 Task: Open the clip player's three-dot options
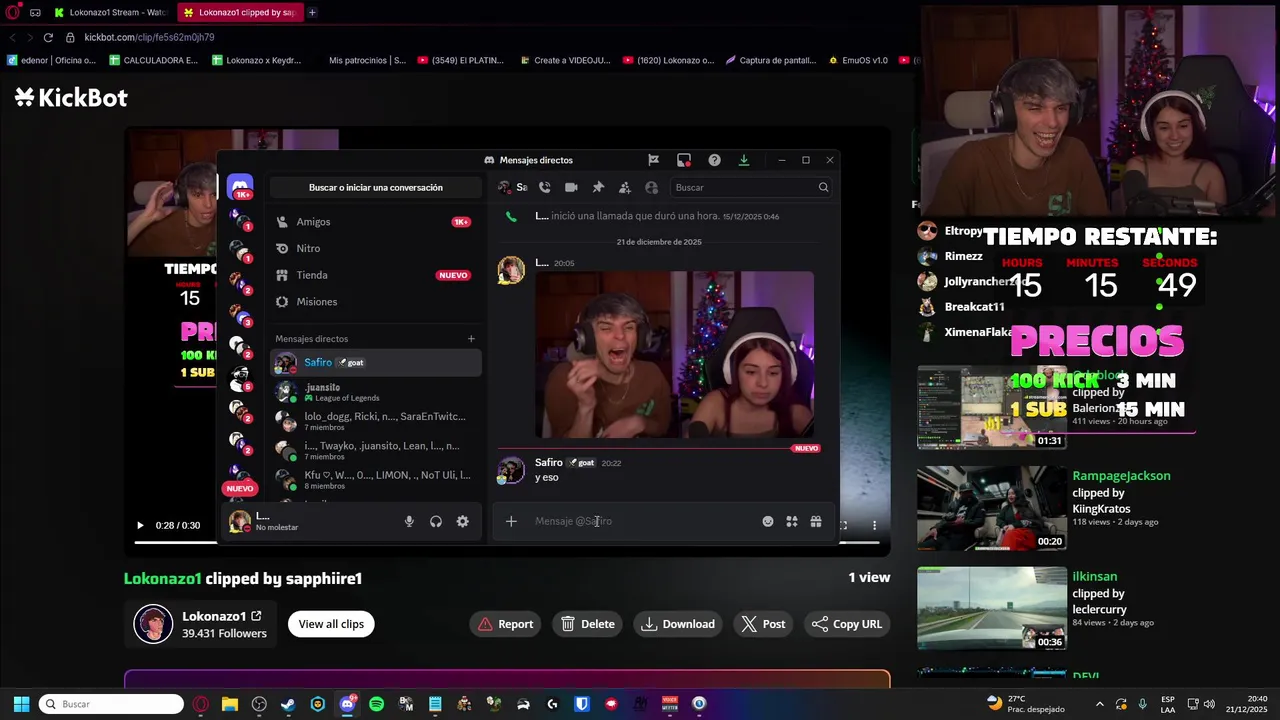(874, 525)
